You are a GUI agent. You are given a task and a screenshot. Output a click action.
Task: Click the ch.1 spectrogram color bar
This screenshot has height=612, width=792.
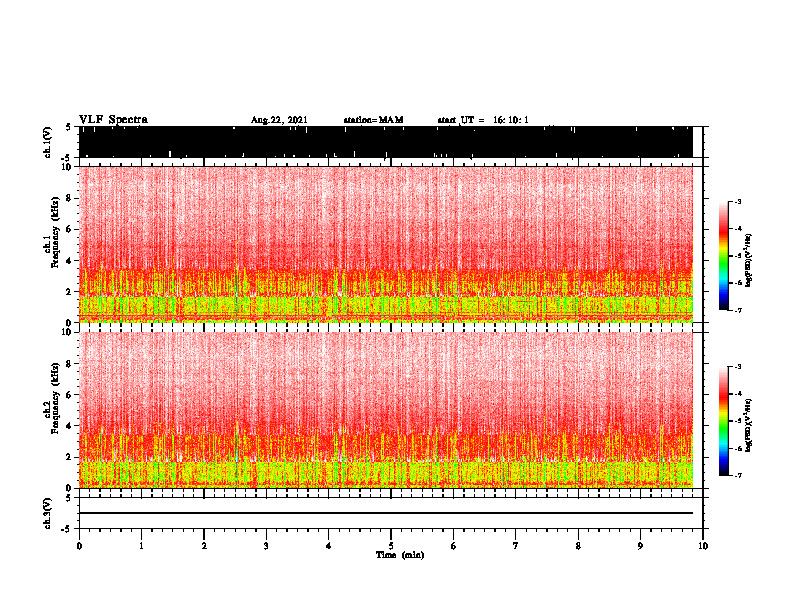(723, 256)
